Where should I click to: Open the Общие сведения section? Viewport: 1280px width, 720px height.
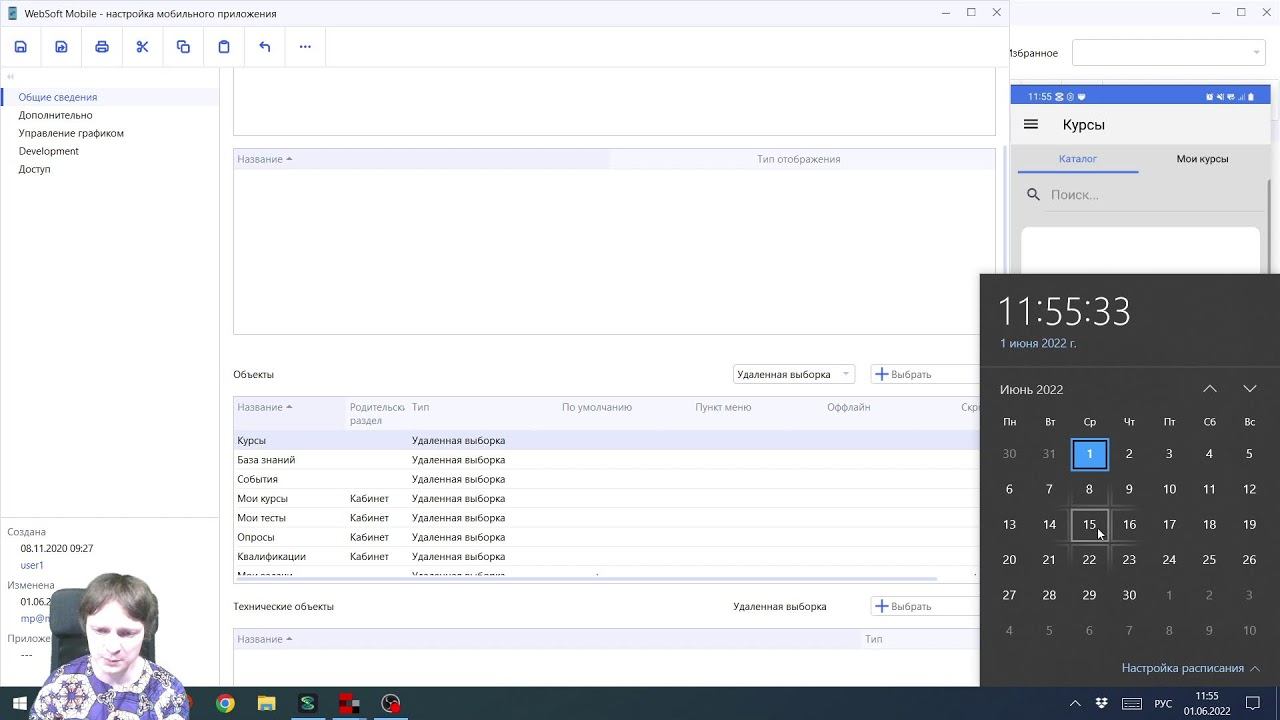58,97
